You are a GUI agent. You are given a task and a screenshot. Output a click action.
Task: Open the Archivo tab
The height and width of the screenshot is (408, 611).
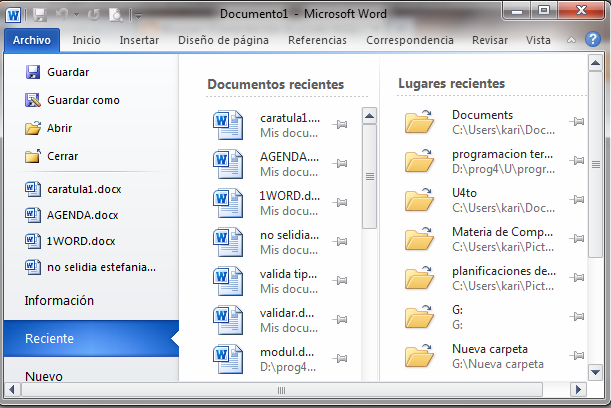[x=32, y=40]
